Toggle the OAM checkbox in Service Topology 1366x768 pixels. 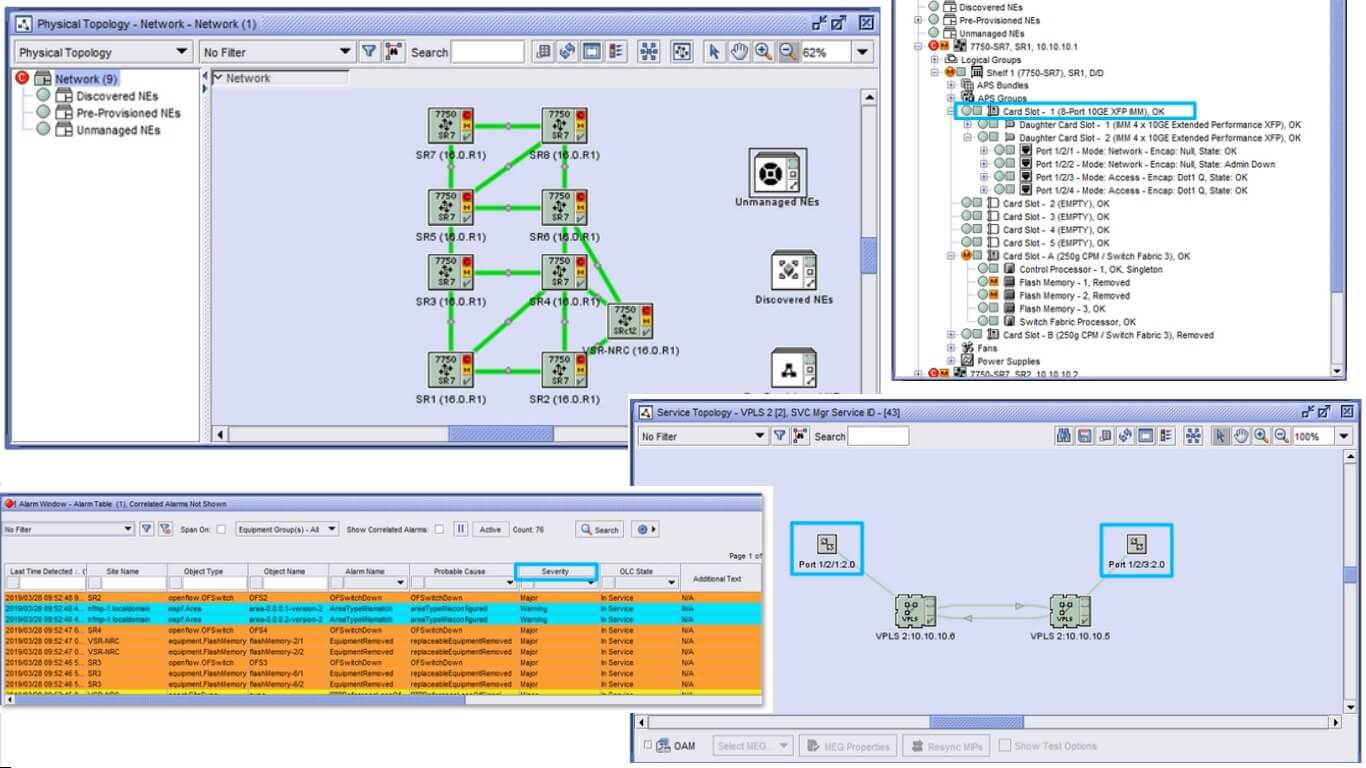648,745
